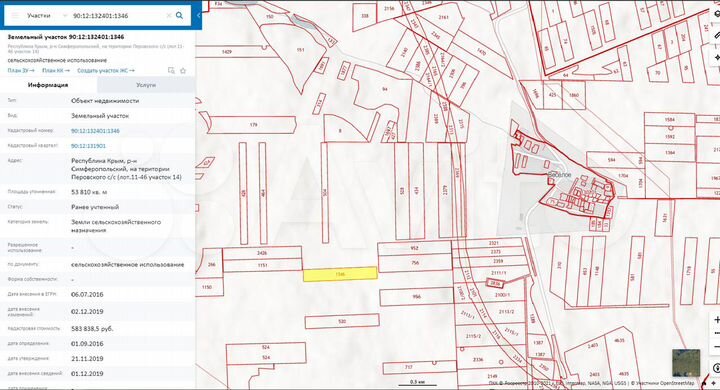This screenshot has height=390, width=720.
Task: Select the yellow highlighted parcel 1346
Action: 340,274
